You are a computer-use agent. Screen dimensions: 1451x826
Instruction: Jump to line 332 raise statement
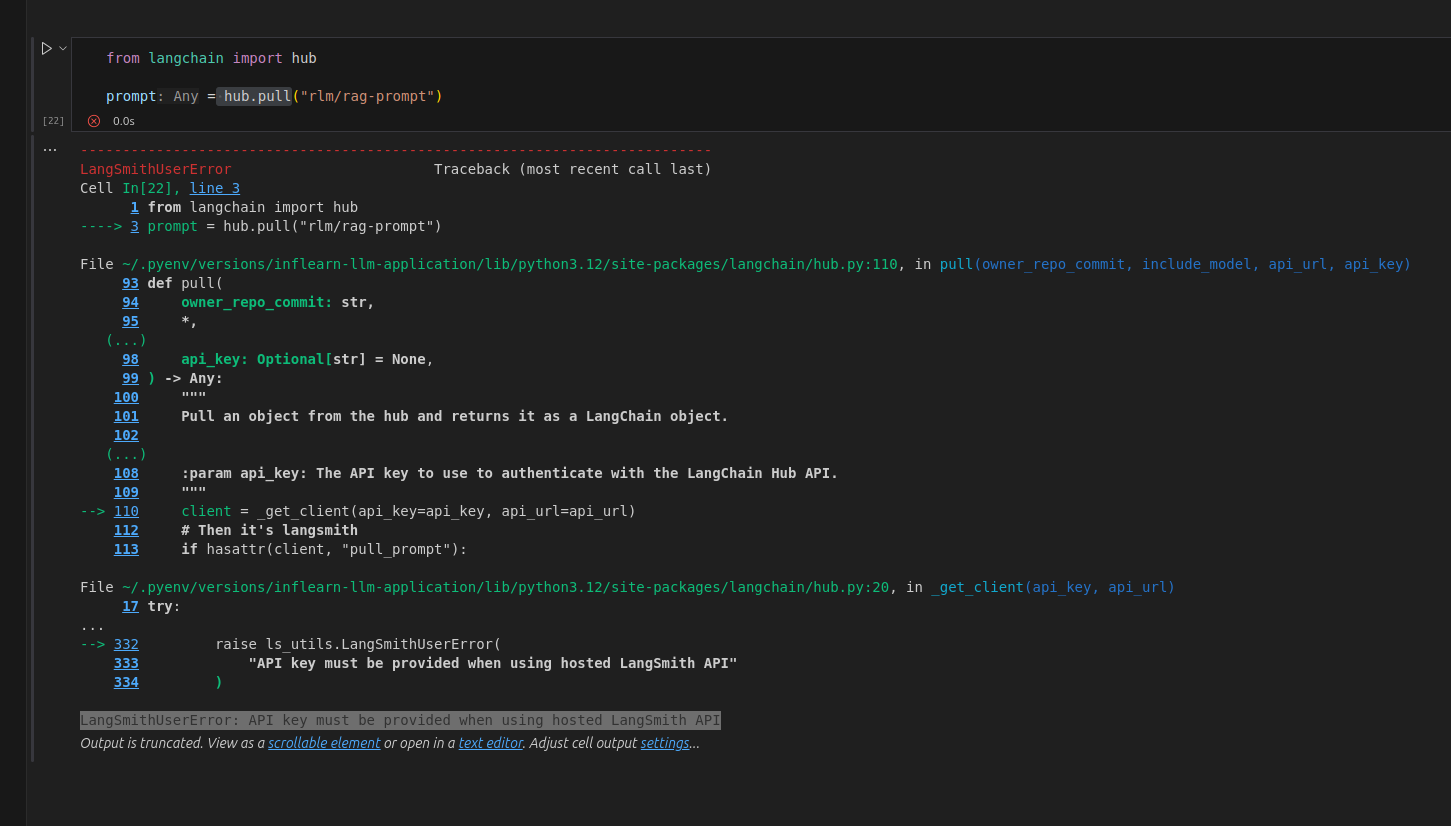click(127, 644)
